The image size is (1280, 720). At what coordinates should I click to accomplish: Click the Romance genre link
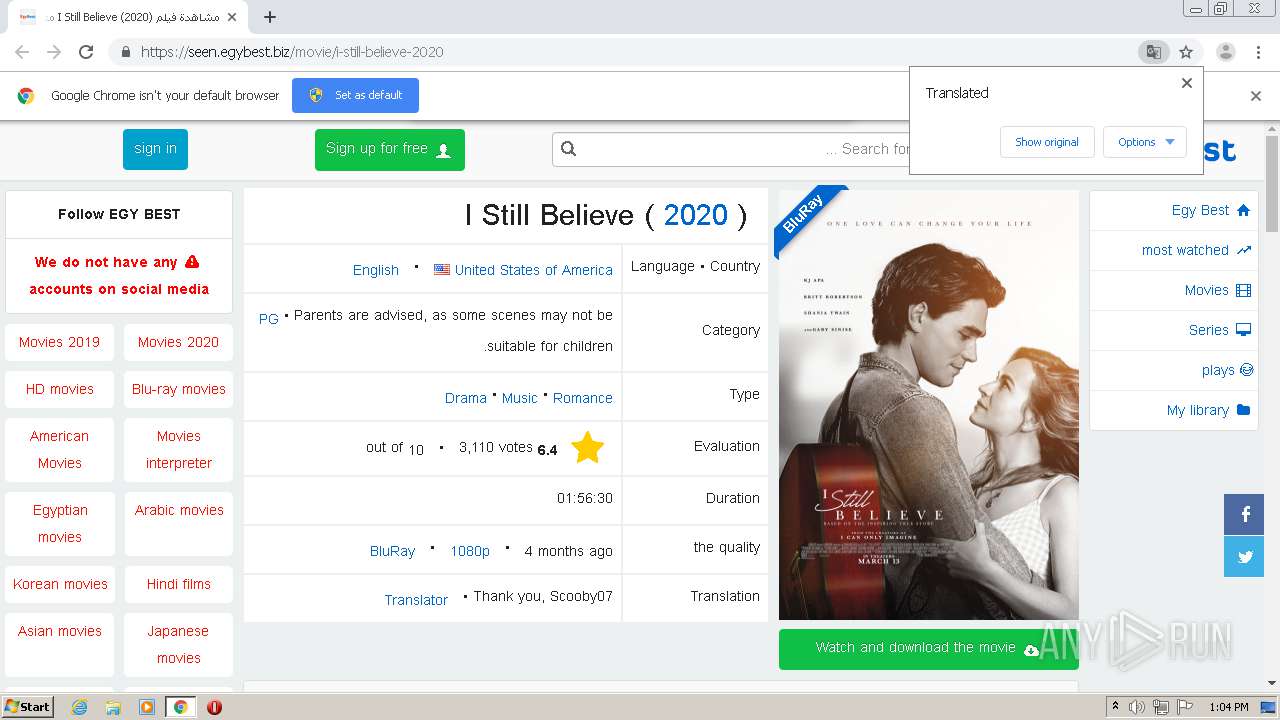(x=583, y=398)
